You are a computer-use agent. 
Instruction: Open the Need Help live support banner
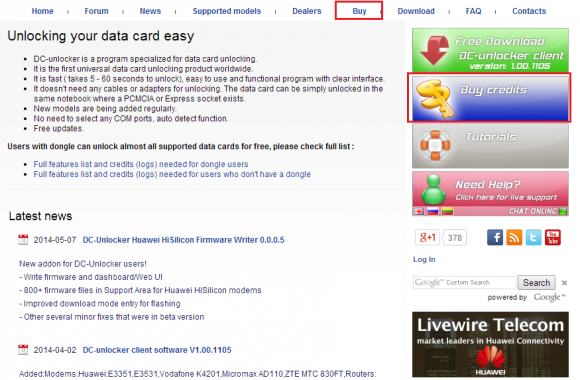490,193
